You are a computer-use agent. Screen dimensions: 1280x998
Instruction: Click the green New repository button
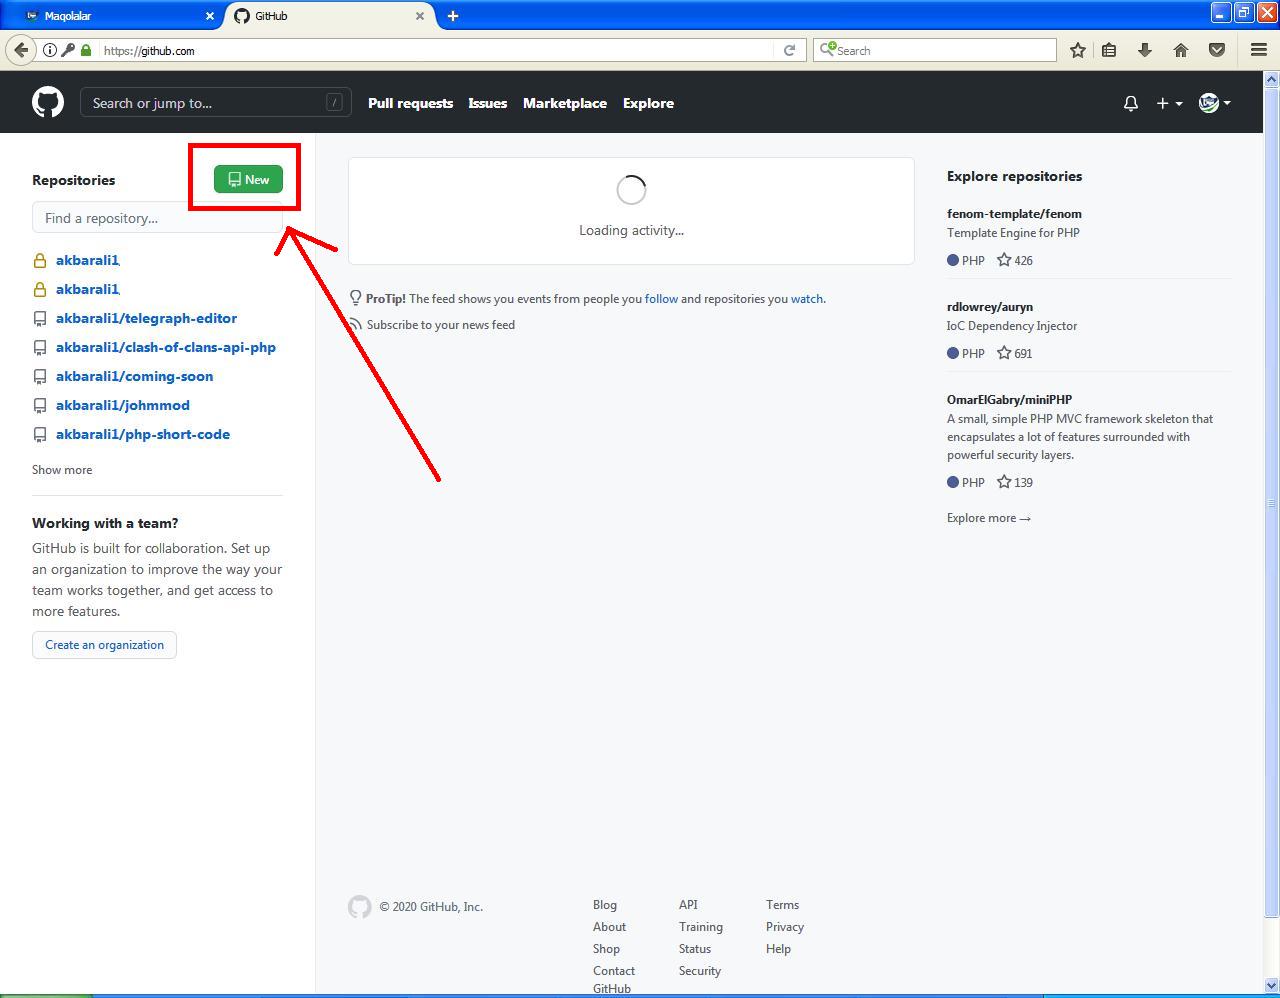pos(248,179)
